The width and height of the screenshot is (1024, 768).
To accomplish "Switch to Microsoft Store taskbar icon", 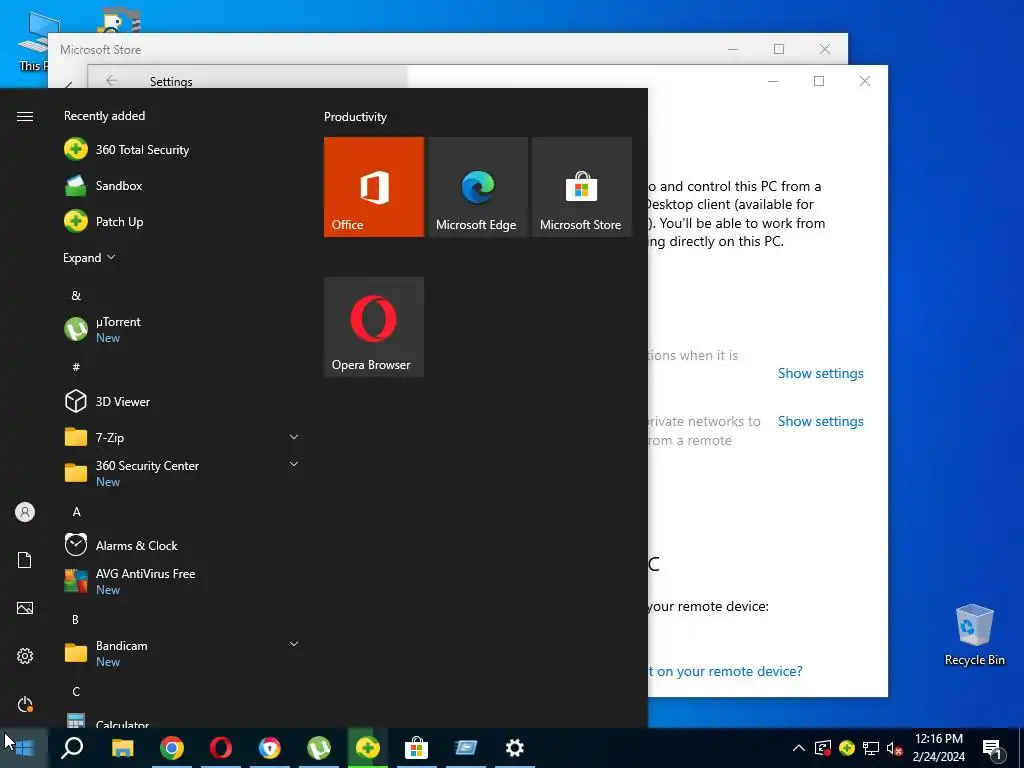I will [416, 748].
